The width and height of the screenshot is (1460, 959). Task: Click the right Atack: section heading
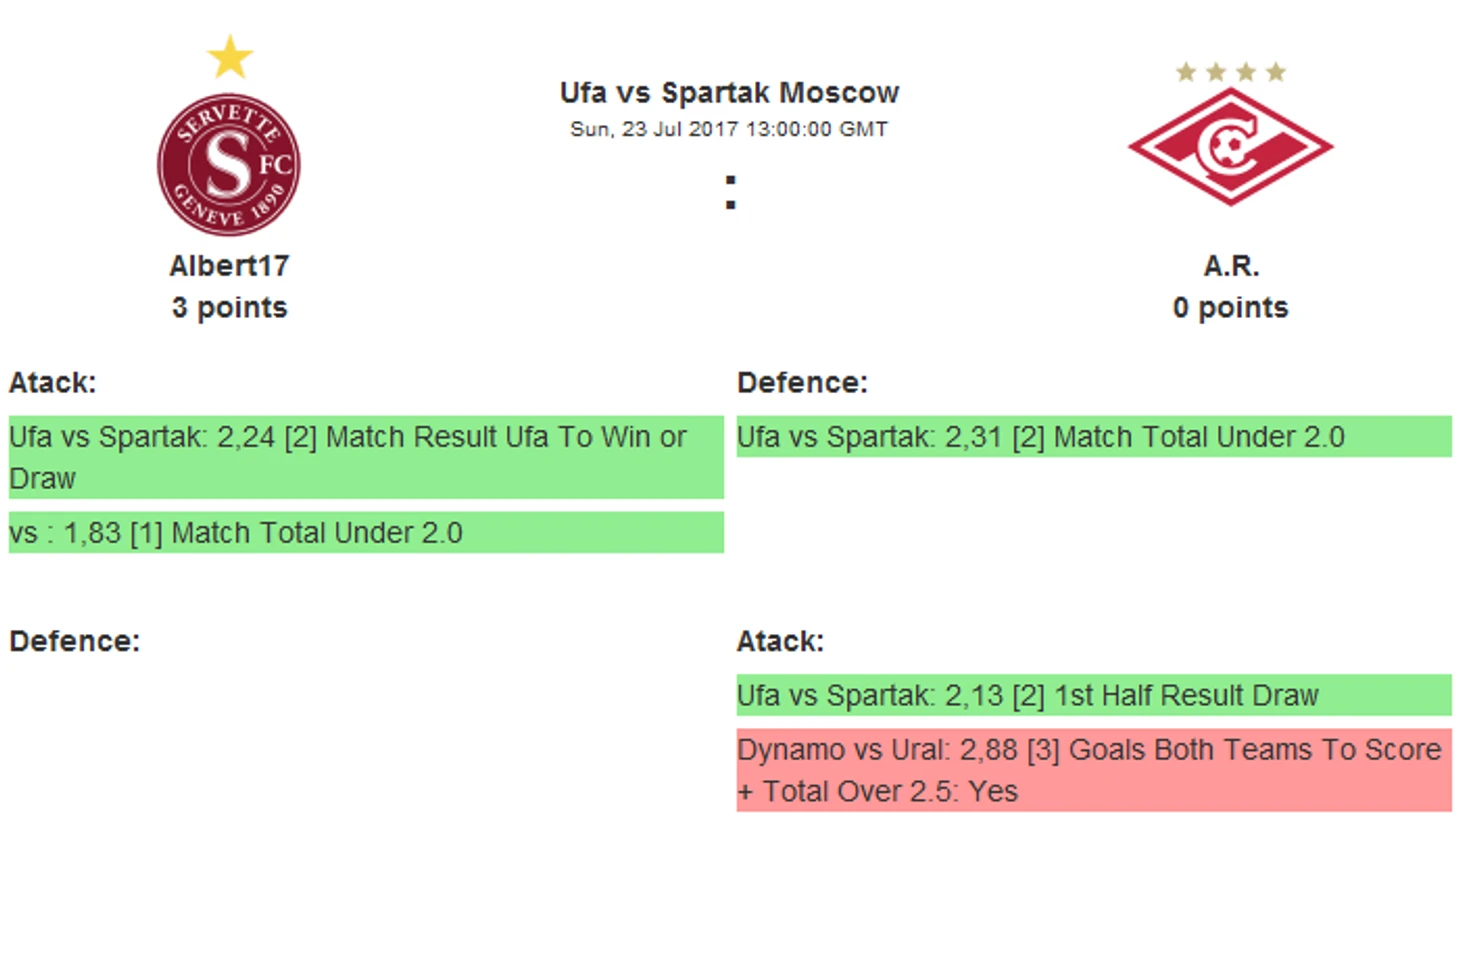(780, 641)
